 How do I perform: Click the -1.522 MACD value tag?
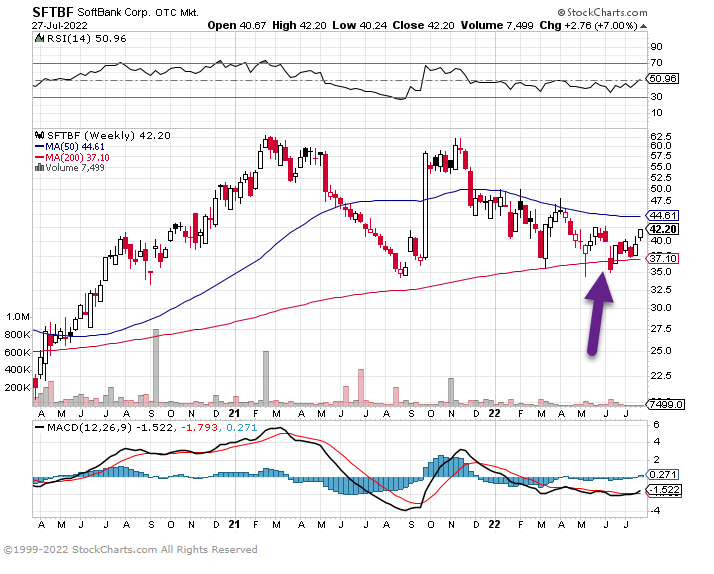(664, 490)
